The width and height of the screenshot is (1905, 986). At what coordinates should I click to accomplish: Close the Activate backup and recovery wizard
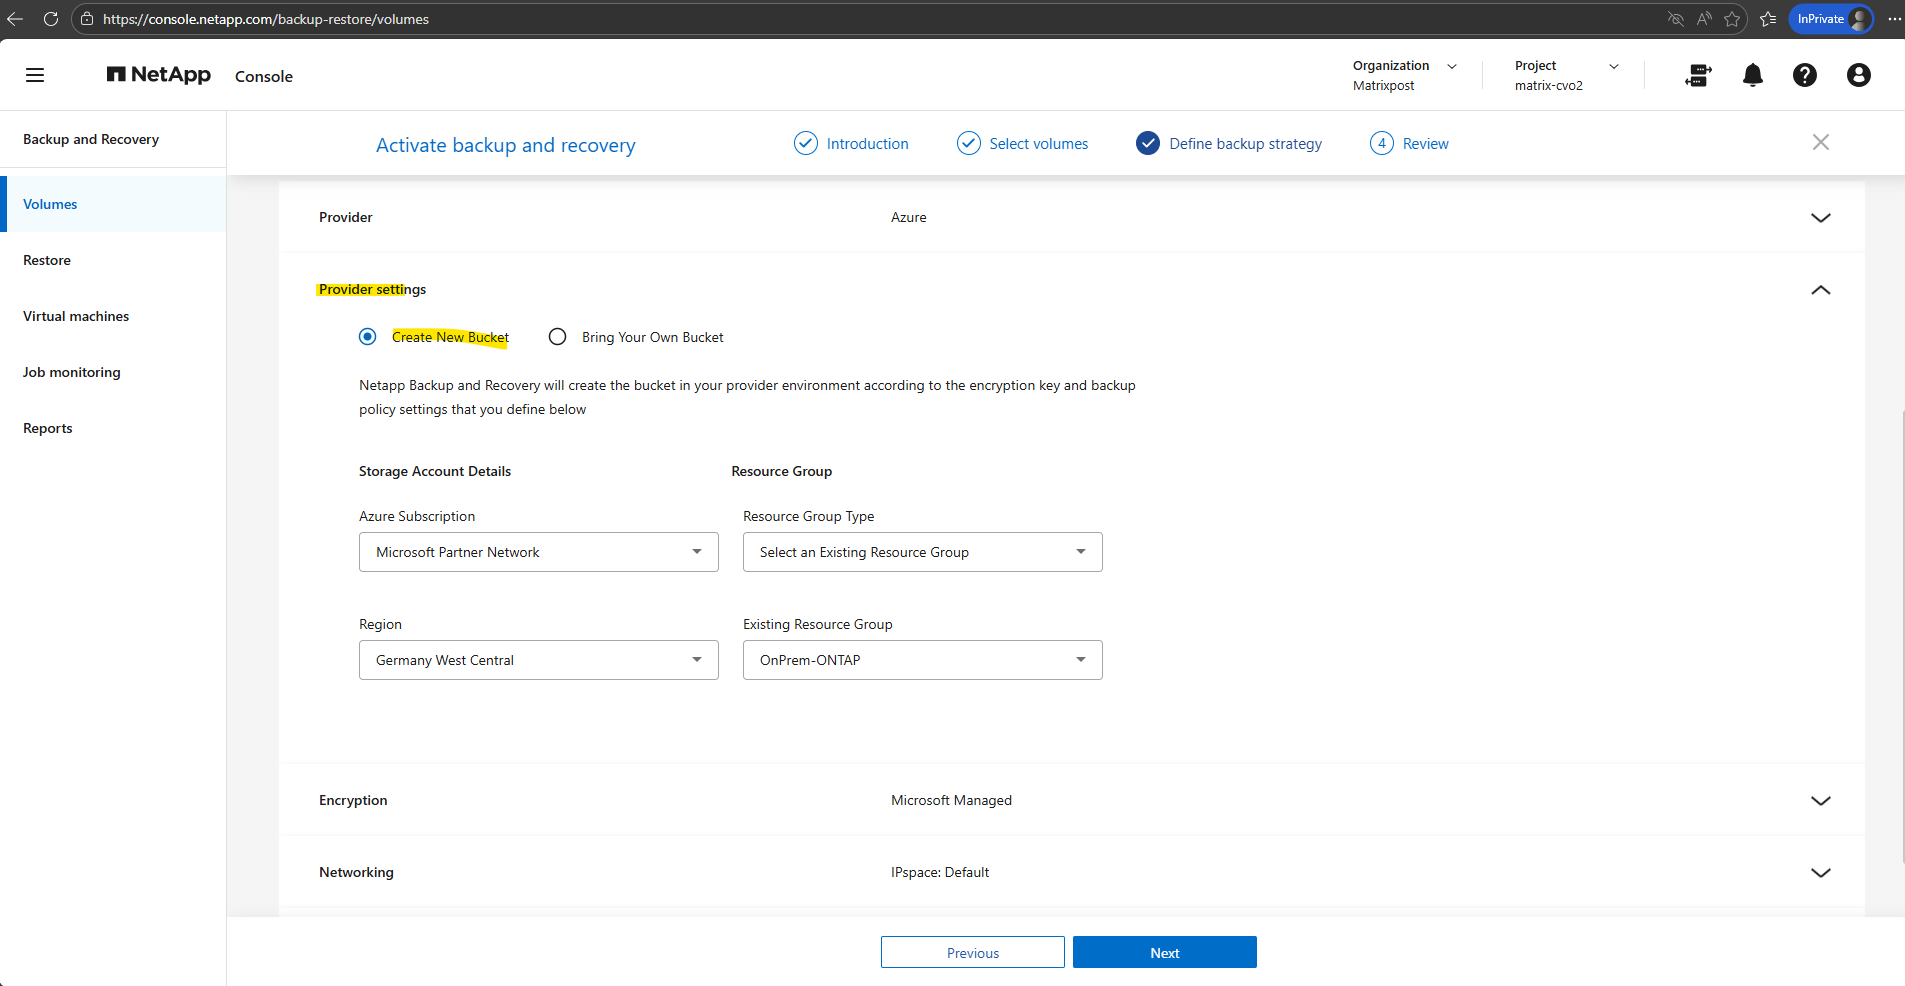tap(1820, 142)
